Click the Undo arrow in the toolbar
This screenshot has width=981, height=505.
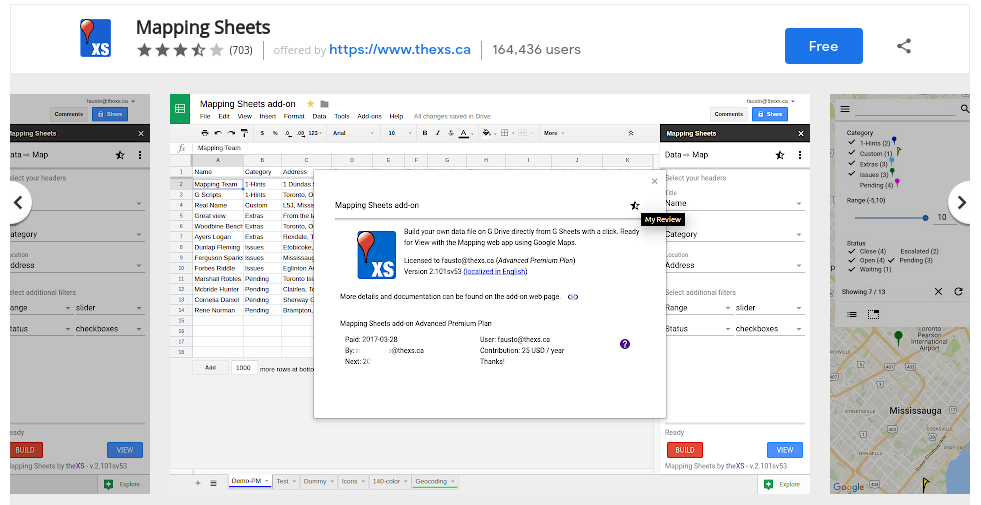(218, 133)
